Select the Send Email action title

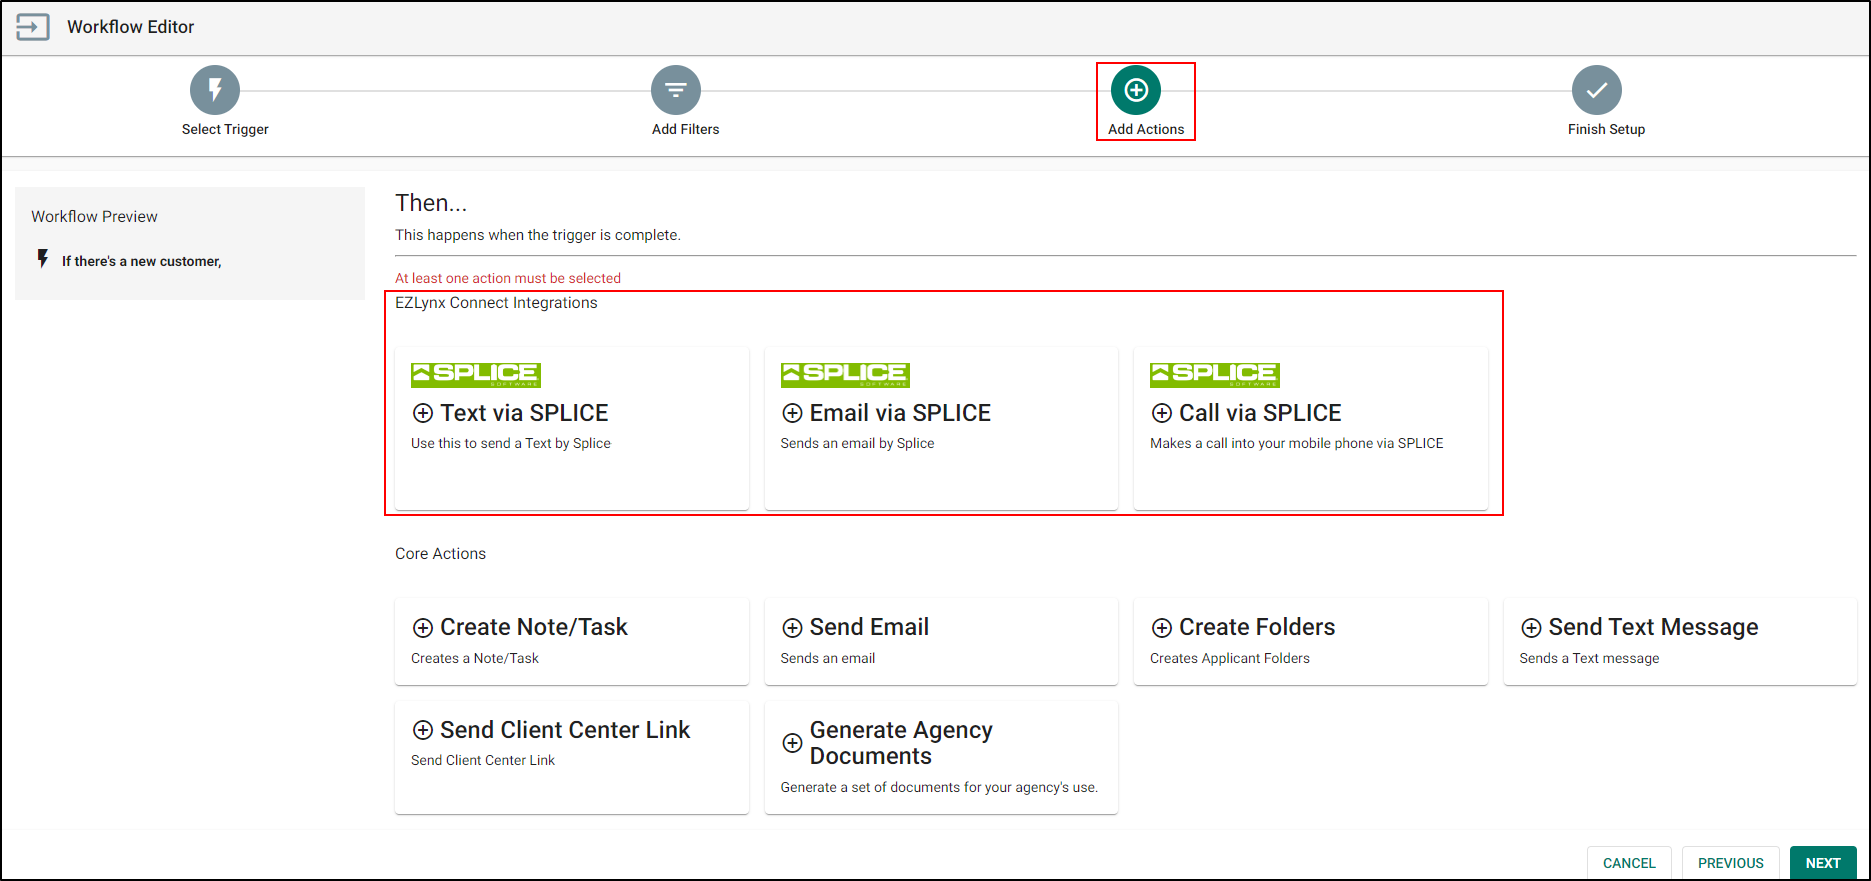click(869, 627)
